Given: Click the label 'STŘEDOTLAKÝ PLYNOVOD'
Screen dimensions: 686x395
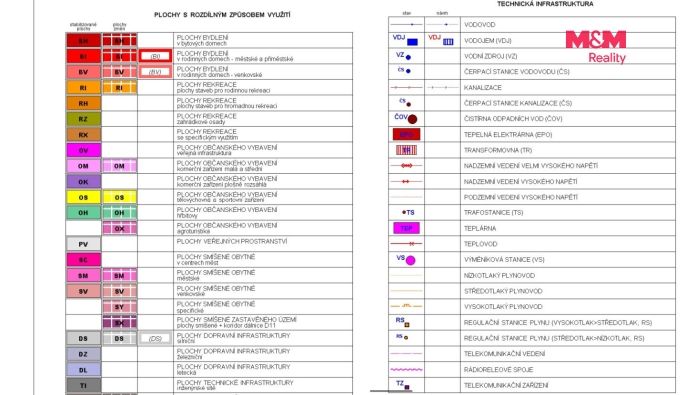Looking at the screenshot, I should click(503, 291).
